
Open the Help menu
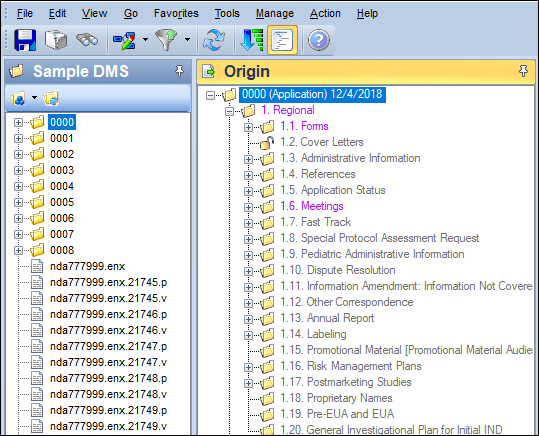pos(367,13)
